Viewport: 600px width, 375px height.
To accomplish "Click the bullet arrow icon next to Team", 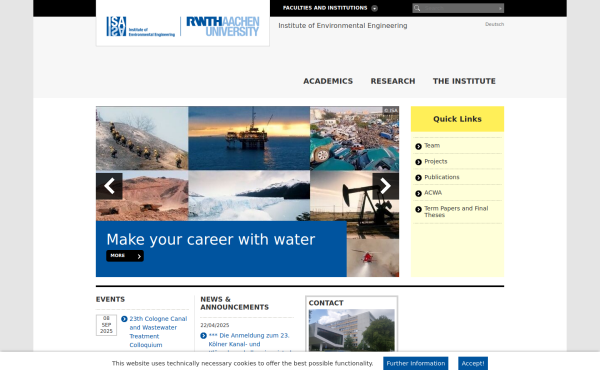I will [x=418, y=146].
